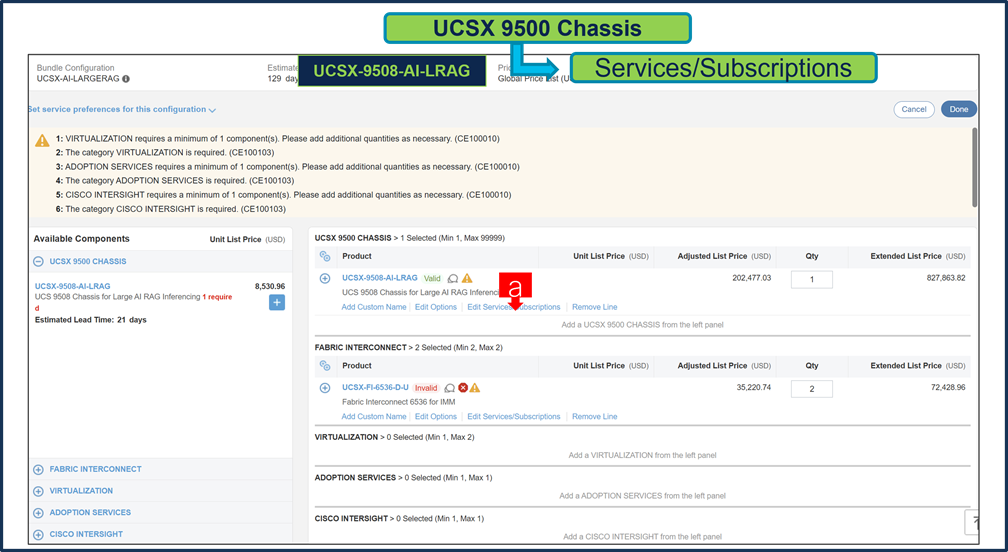Click the scroll-to-top button
The height and width of the screenshot is (552, 1008).
click(x=972, y=522)
